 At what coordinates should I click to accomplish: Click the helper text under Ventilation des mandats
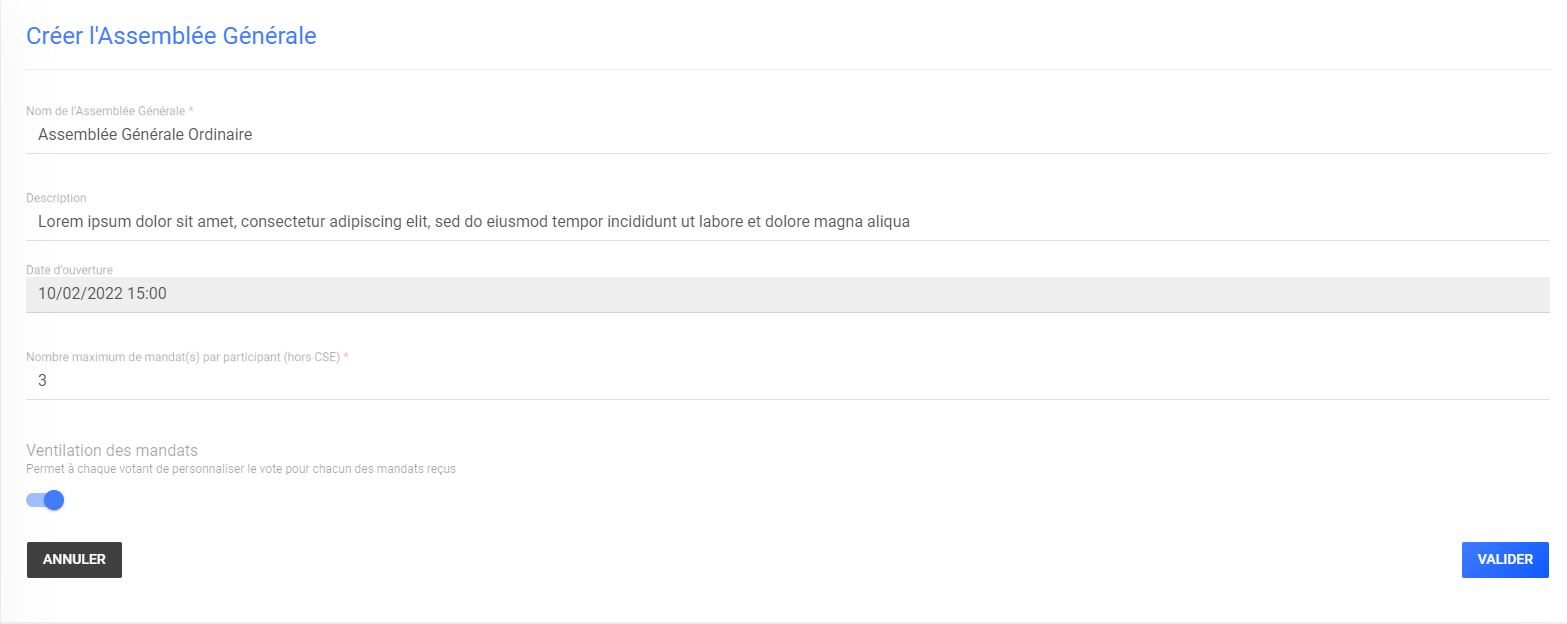(x=241, y=469)
